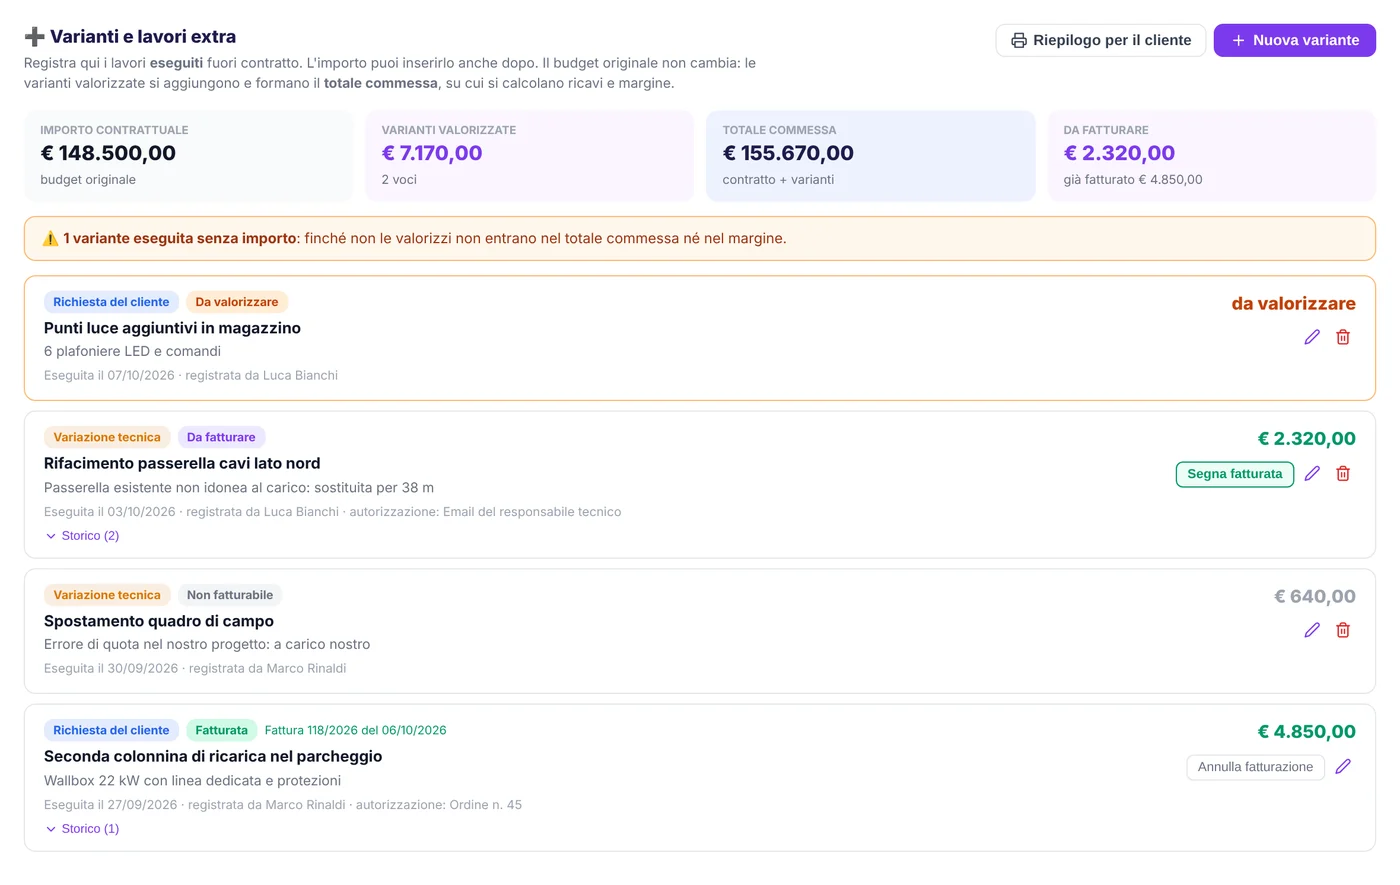Viewport: 1400px width, 885px height.
Task: Click title 'Spostamento quadro di campo'
Action: tap(159, 621)
